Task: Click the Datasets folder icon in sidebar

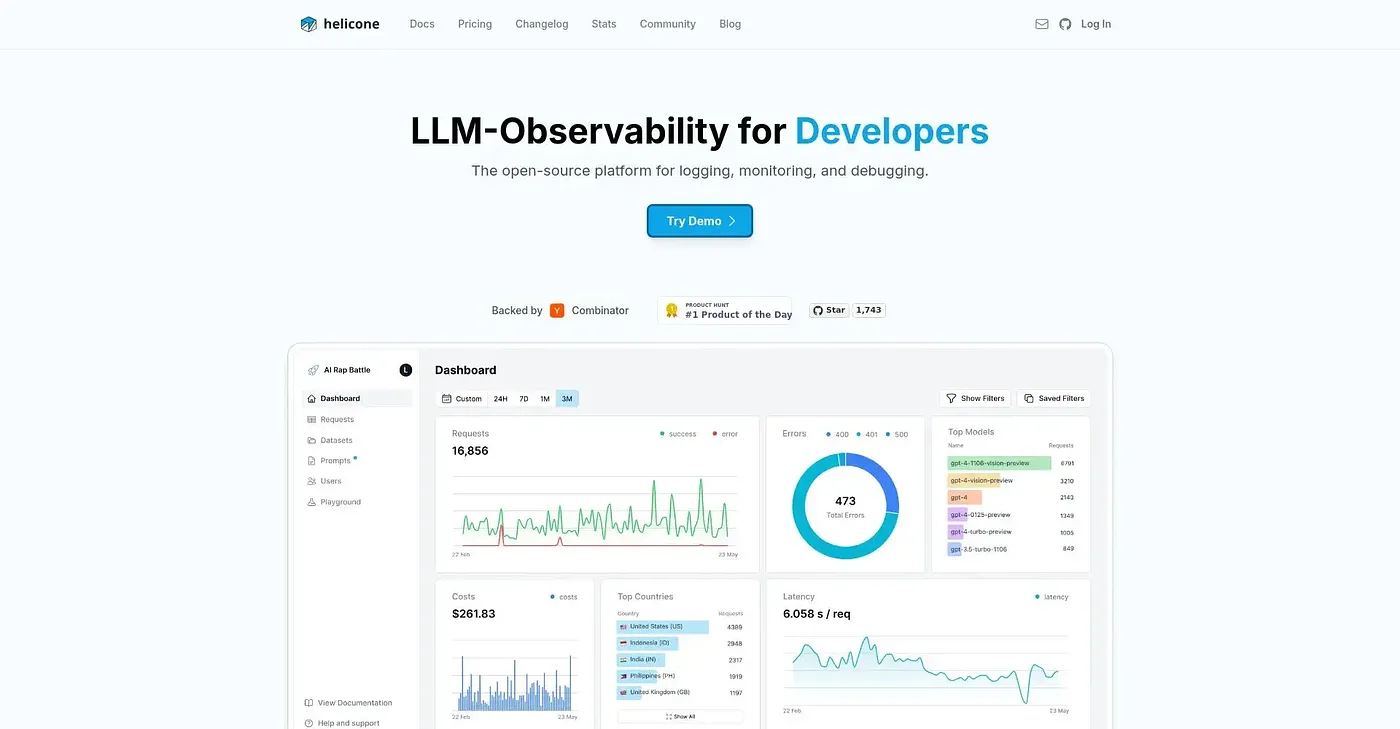Action: pos(312,440)
